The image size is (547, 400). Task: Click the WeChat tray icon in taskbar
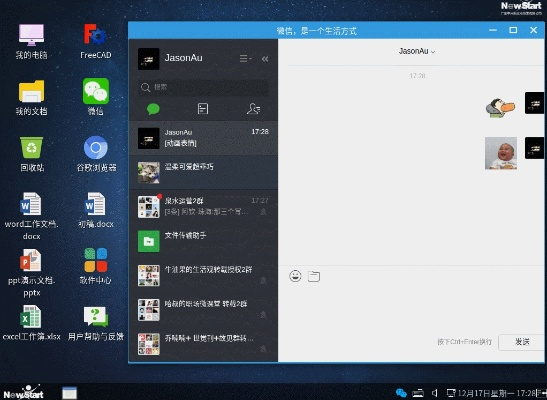click(x=401, y=393)
